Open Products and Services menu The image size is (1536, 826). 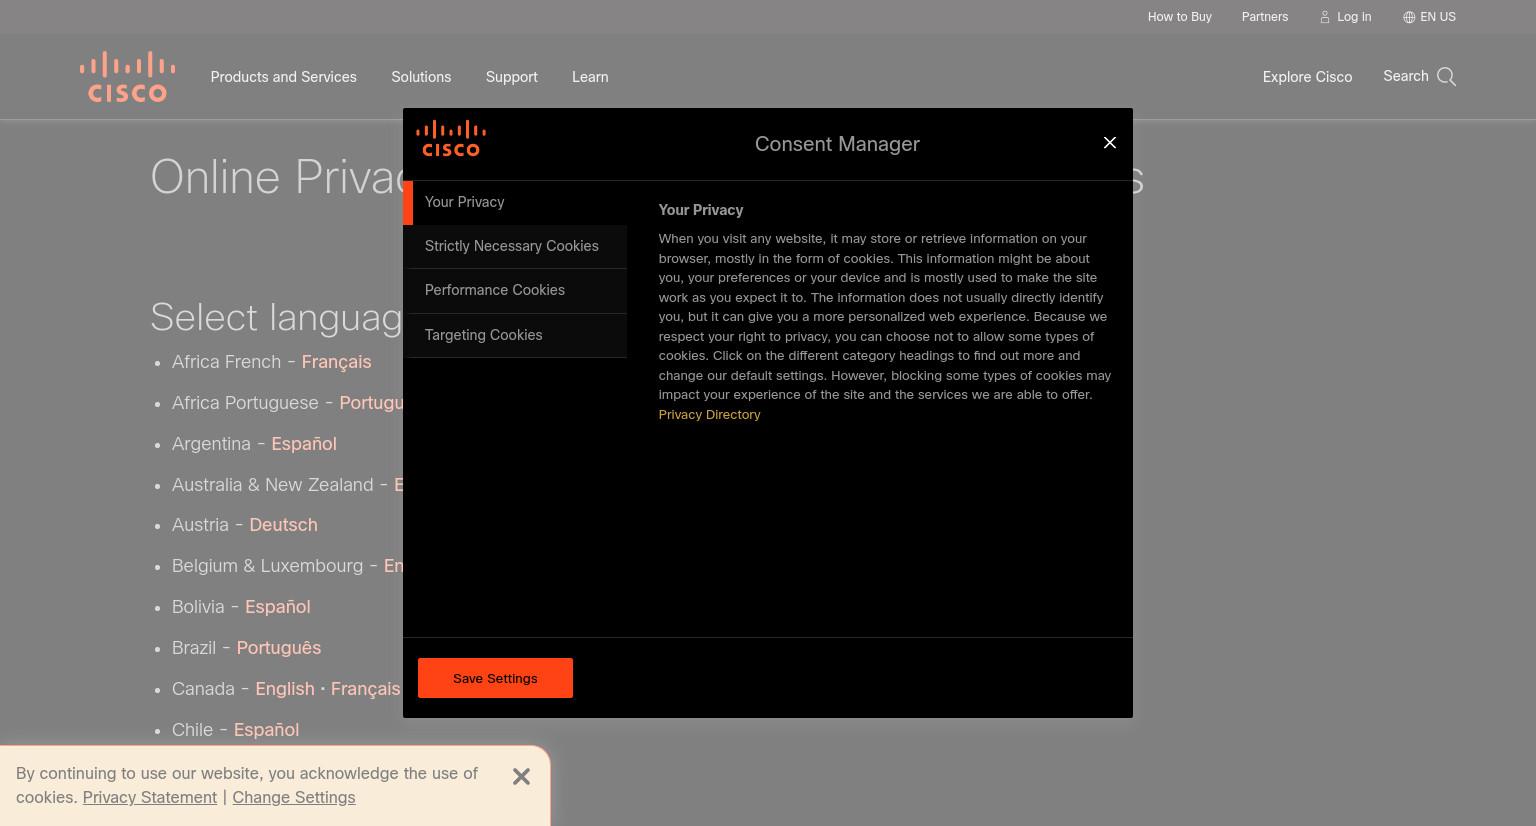coord(283,77)
